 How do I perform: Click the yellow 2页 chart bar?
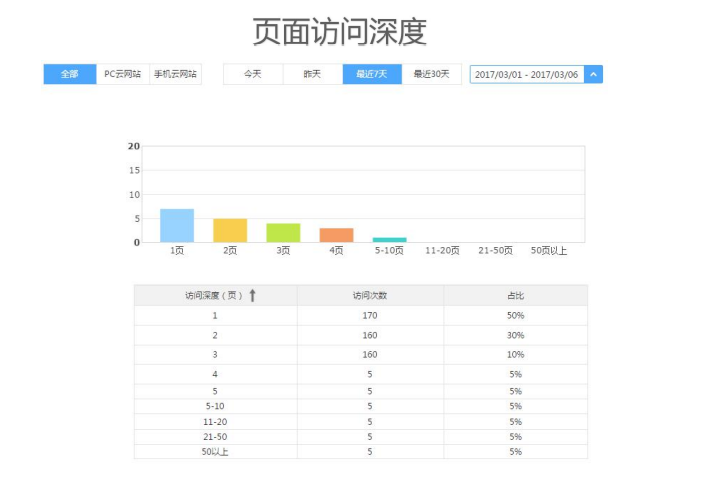230,230
